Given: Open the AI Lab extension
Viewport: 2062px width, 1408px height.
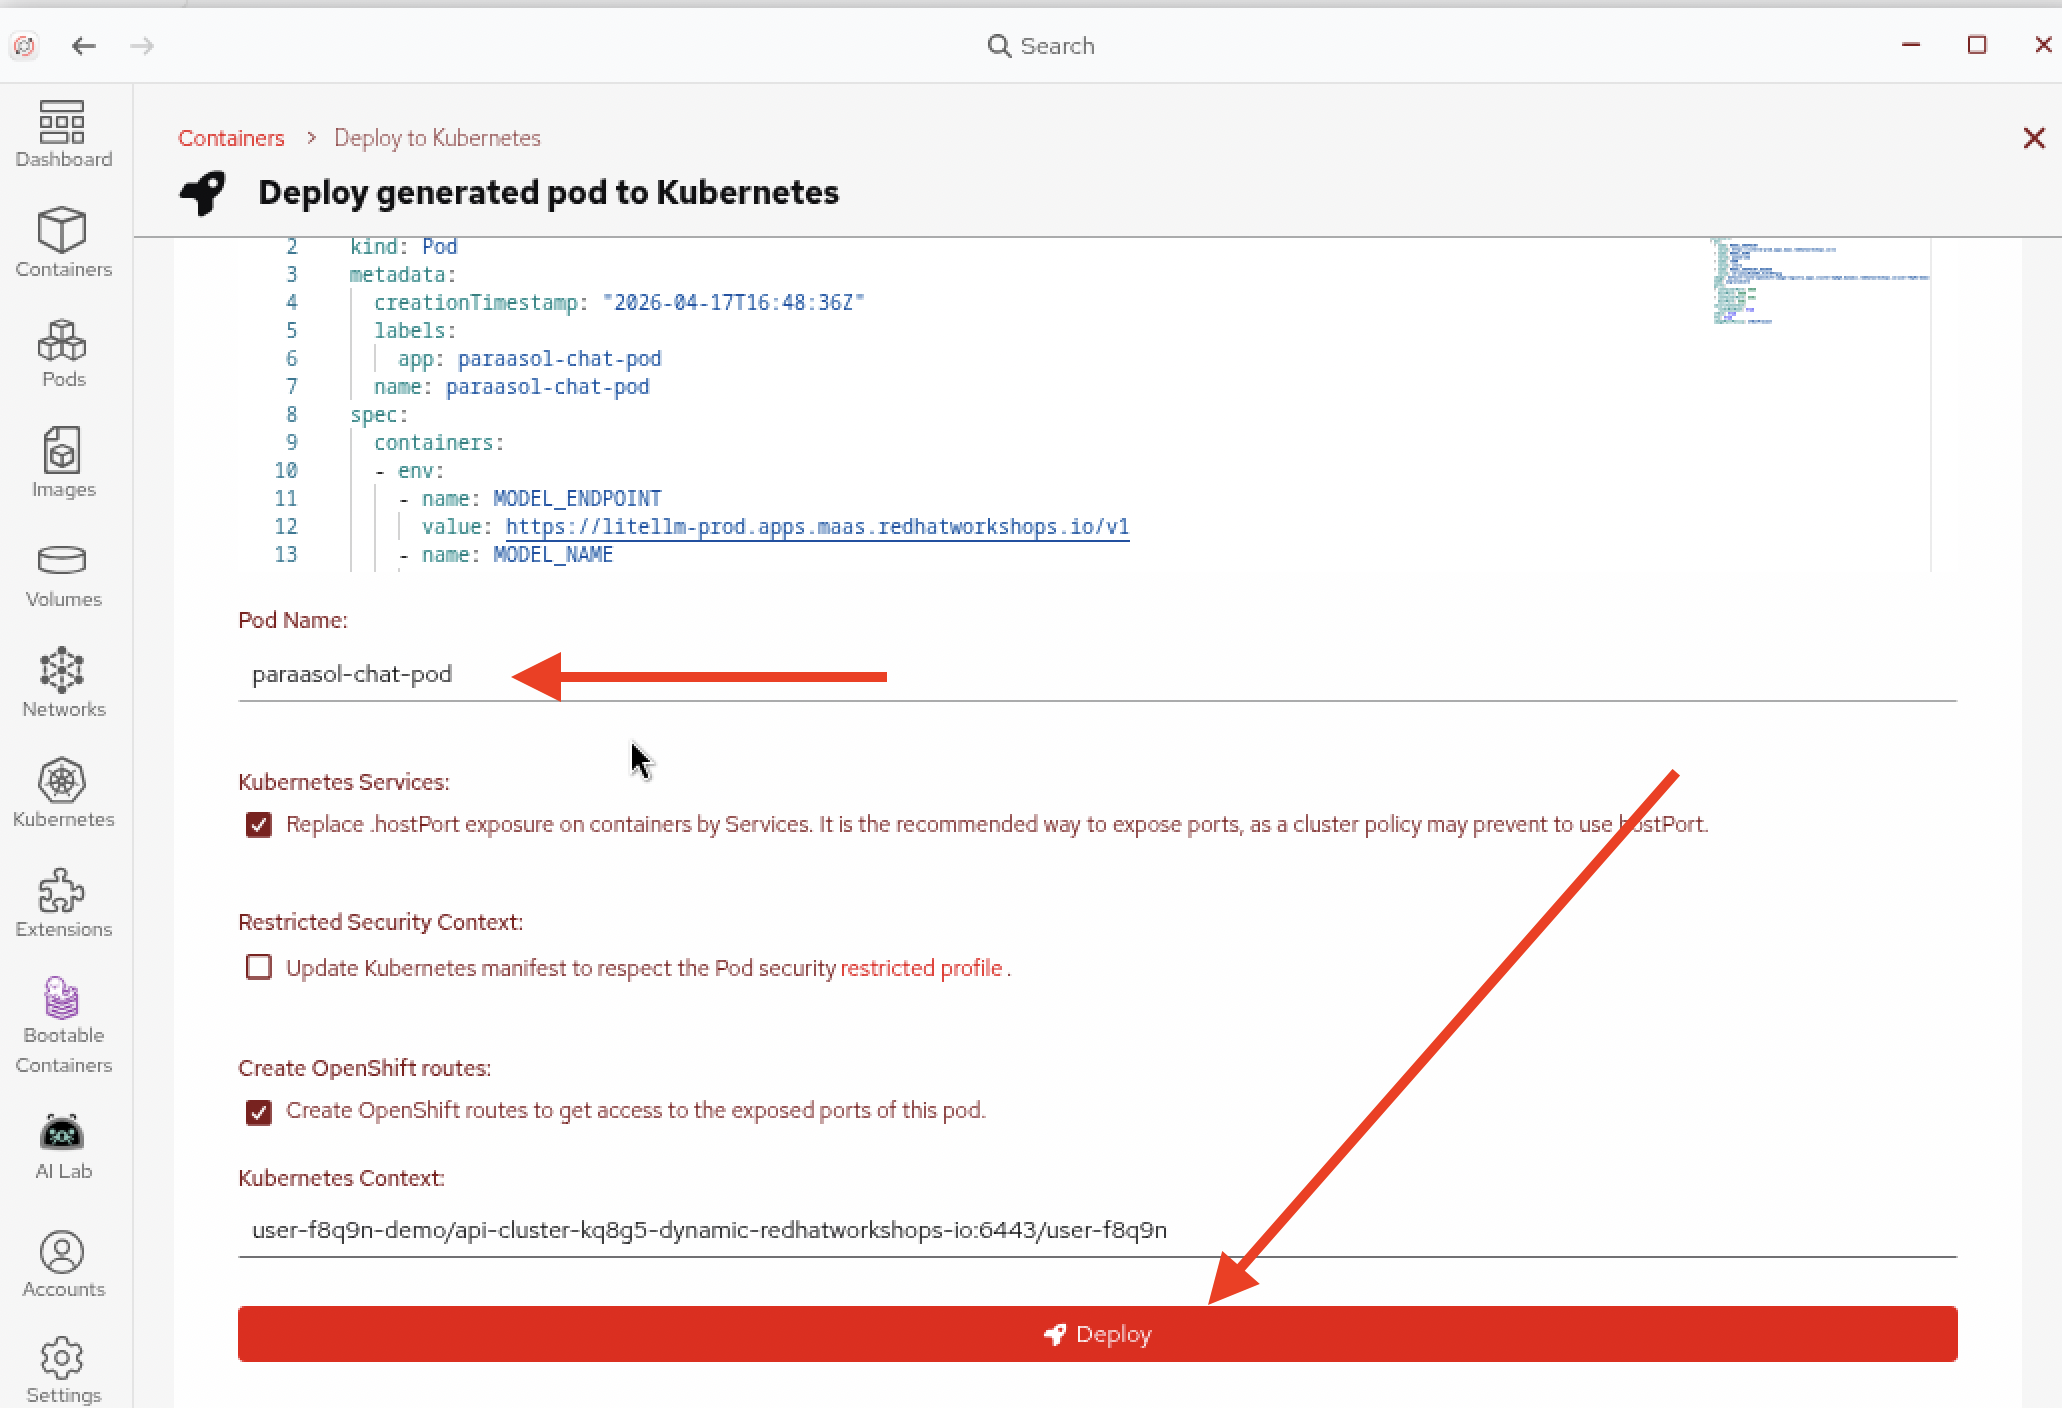Looking at the screenshot, I should pos(63,1146).
